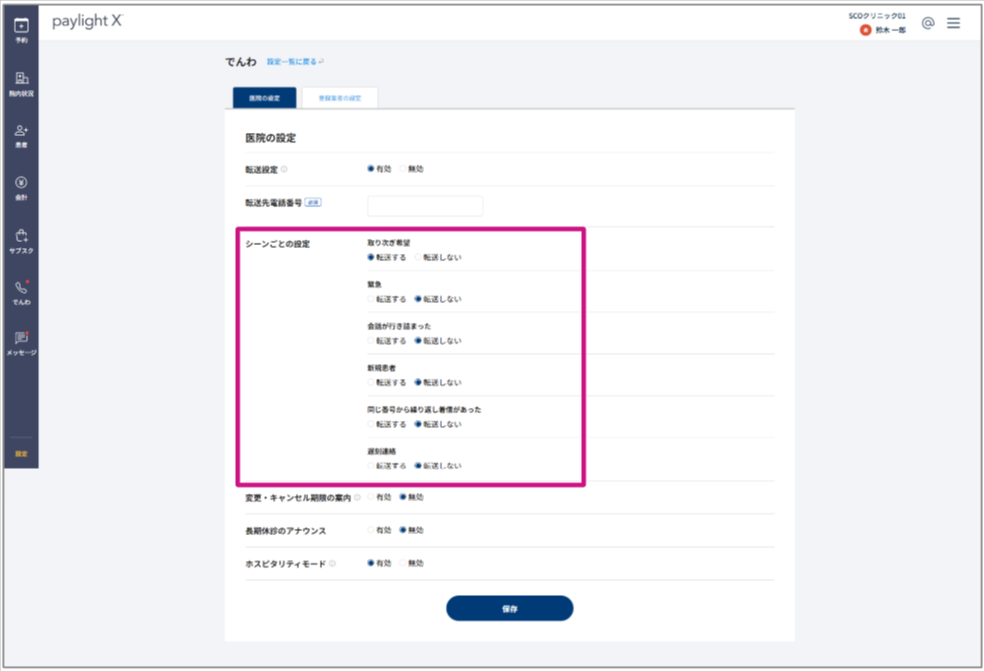Choose 転送しない for 新規患者
Viewport: 984px width, 671px height.
pyautogui.click(x=418, y=382)
